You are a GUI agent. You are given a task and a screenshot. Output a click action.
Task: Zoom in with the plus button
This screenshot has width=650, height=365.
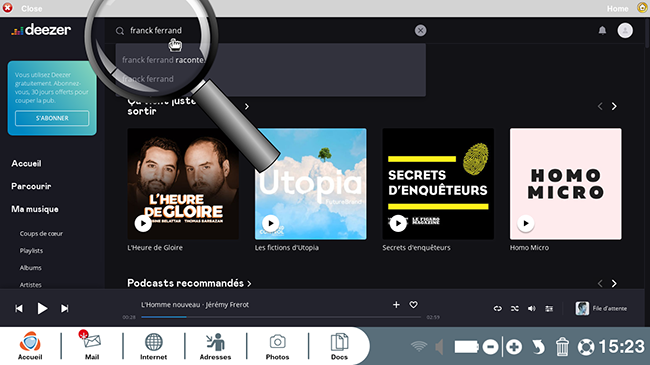coord(514,347)
